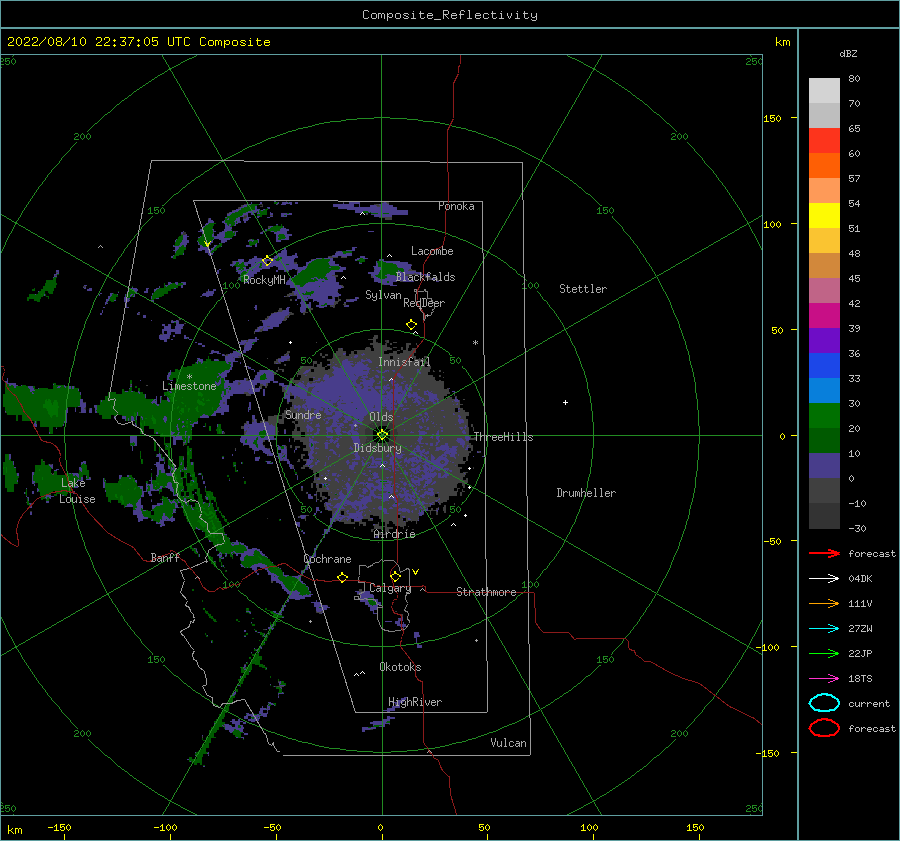Select the red forecast ellipse icon

coord(824,728)
